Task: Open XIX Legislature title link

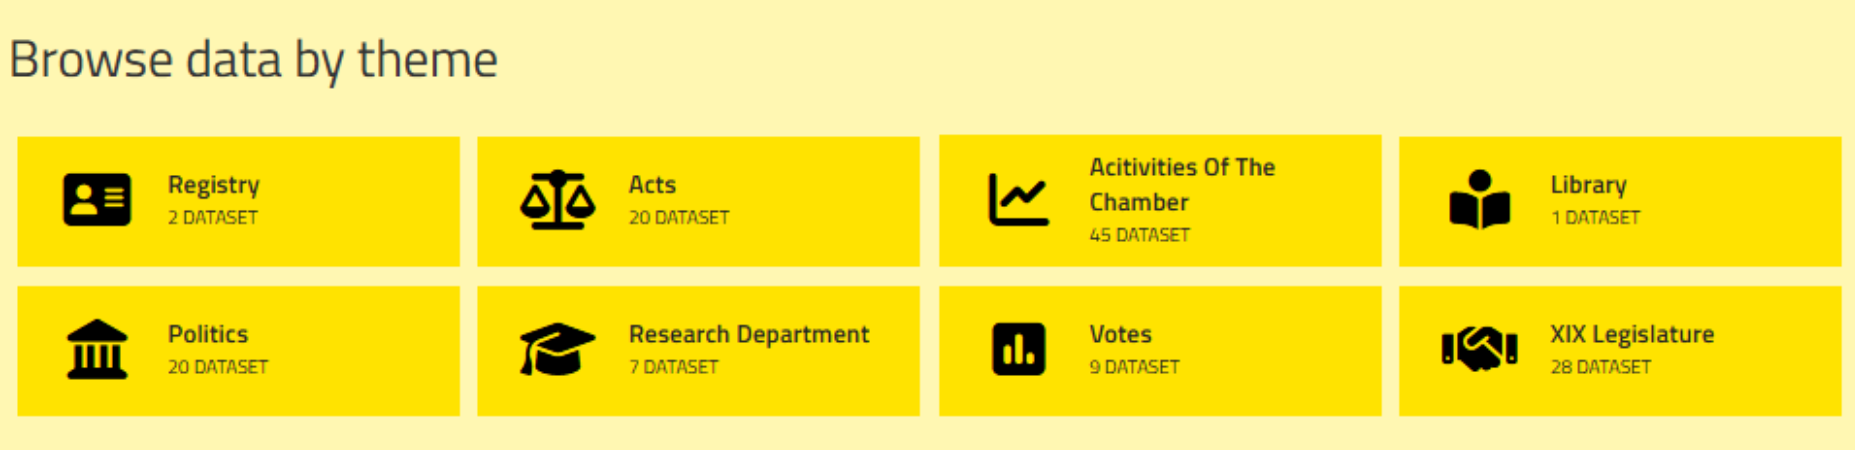Action: point(1632,334)
